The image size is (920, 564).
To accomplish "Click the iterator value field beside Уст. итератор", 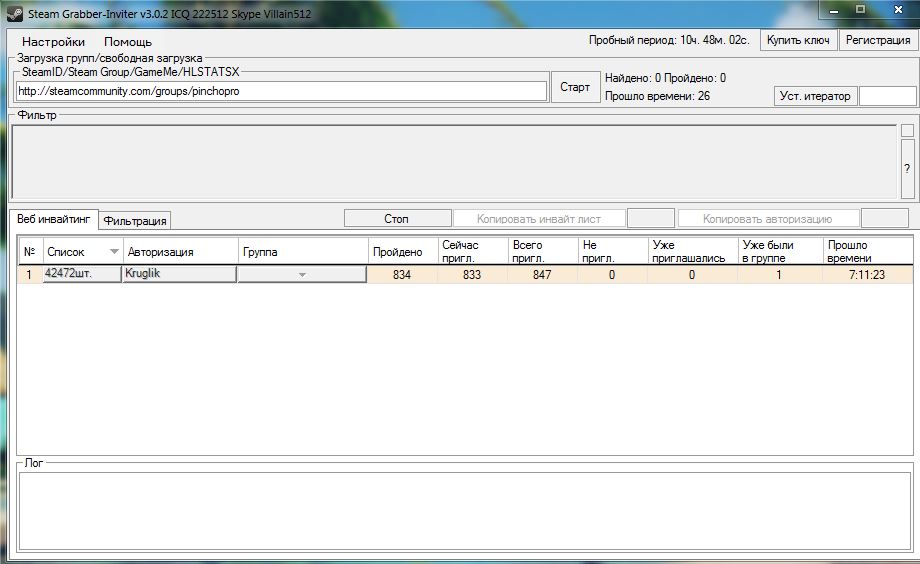I will click(x=888, y=96).
